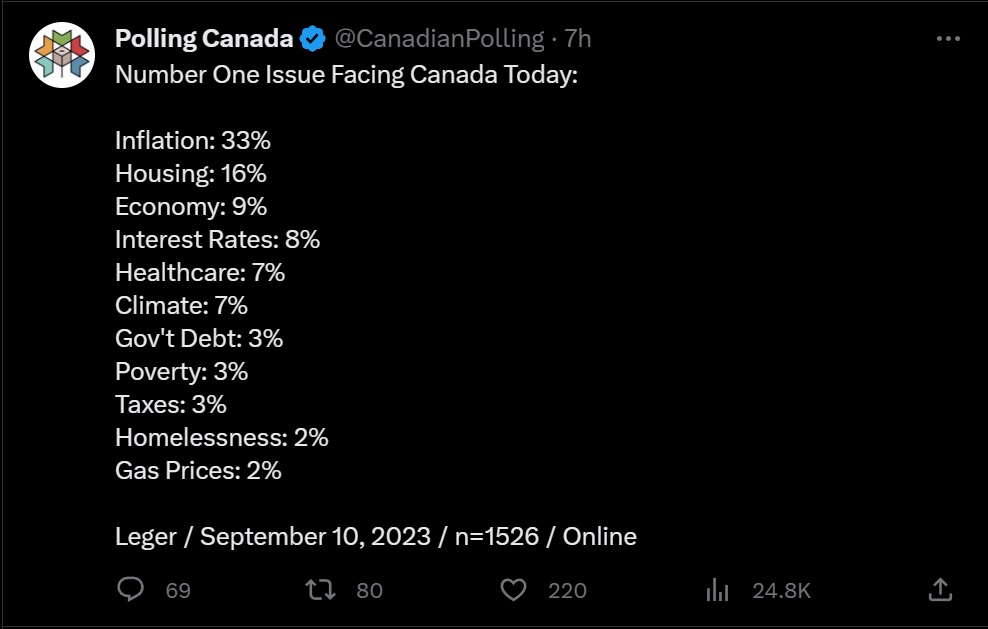Click the 7h timestamp link

[578, 39]
